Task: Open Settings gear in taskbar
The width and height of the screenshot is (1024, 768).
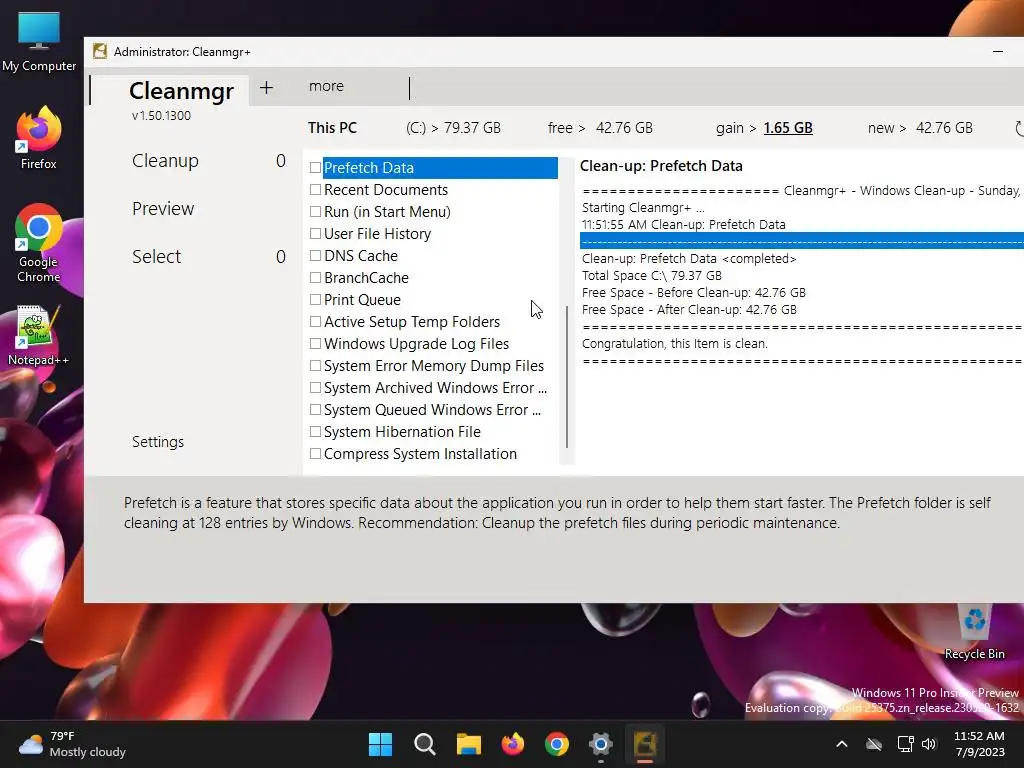Action: click(601, 744)
